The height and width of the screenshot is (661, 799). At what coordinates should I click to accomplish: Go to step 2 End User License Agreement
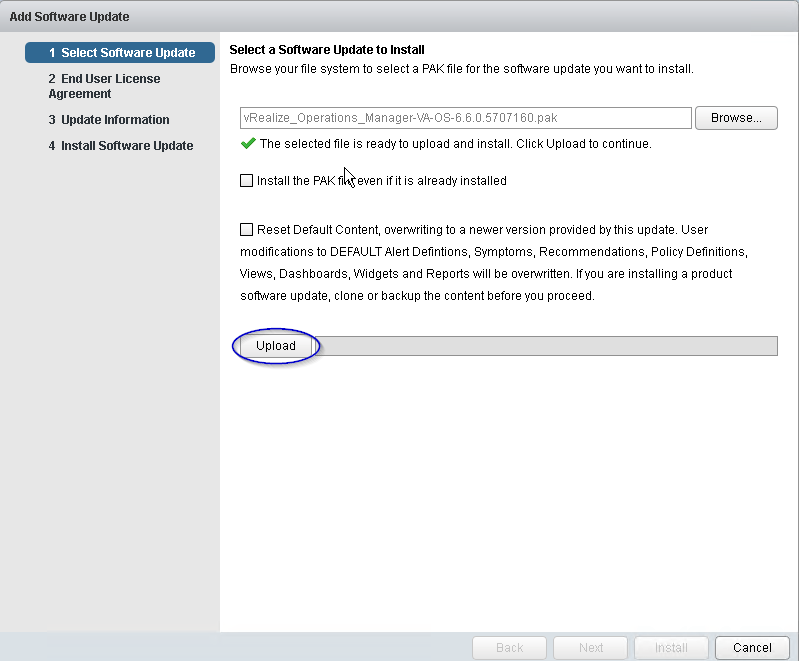(104, 86)
